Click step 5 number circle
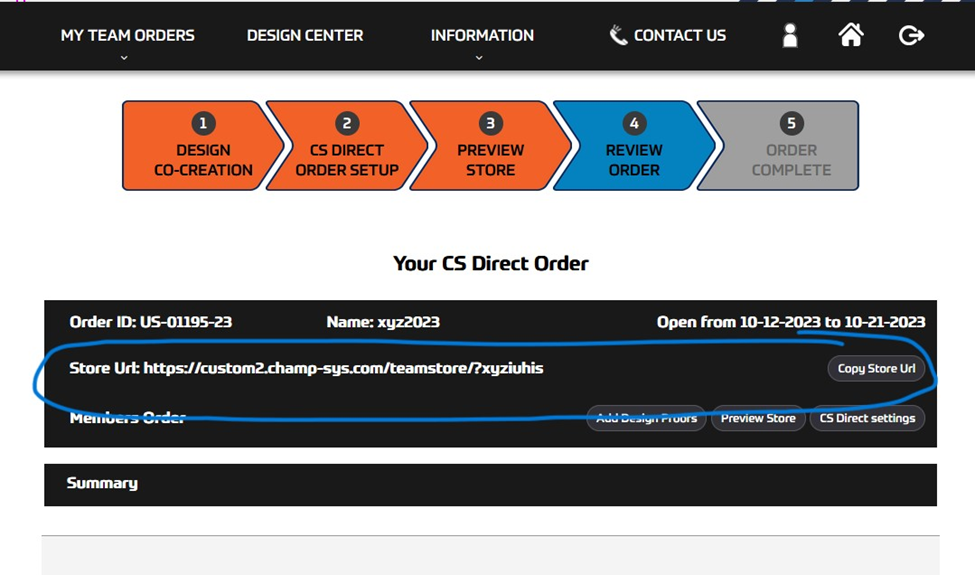The width and height of the screenshot is (975, 575). coord(792,123)
